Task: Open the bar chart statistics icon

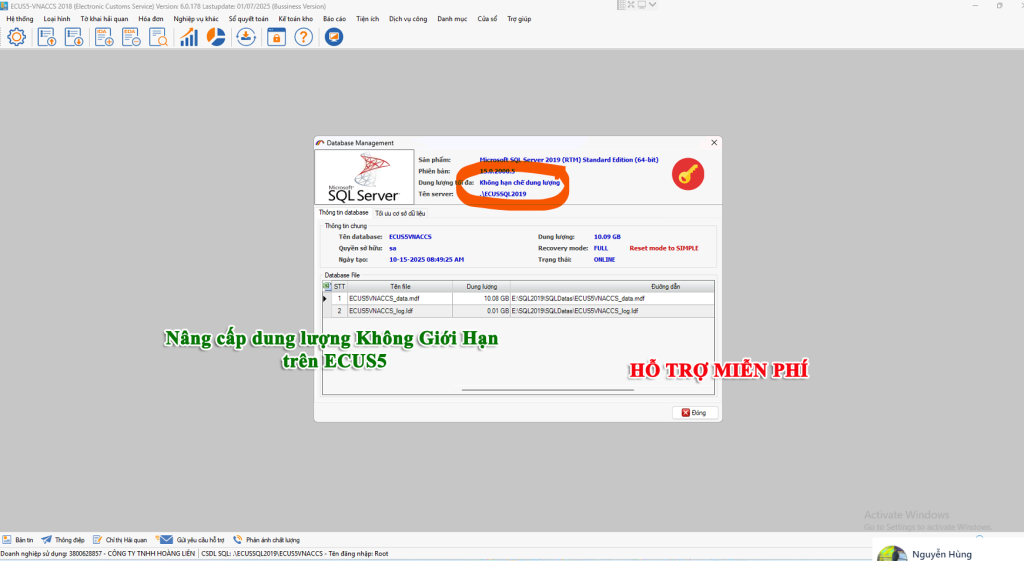Action: 188,37
